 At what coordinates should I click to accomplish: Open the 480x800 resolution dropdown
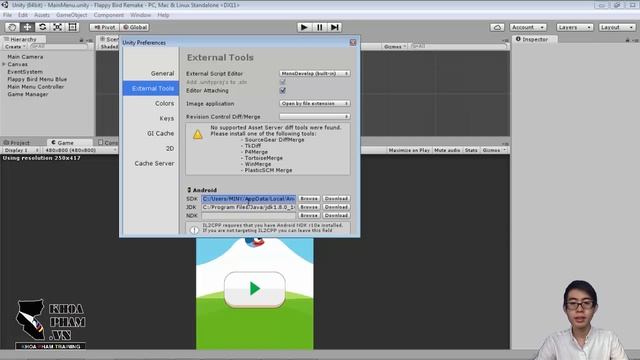click(80, 150)
